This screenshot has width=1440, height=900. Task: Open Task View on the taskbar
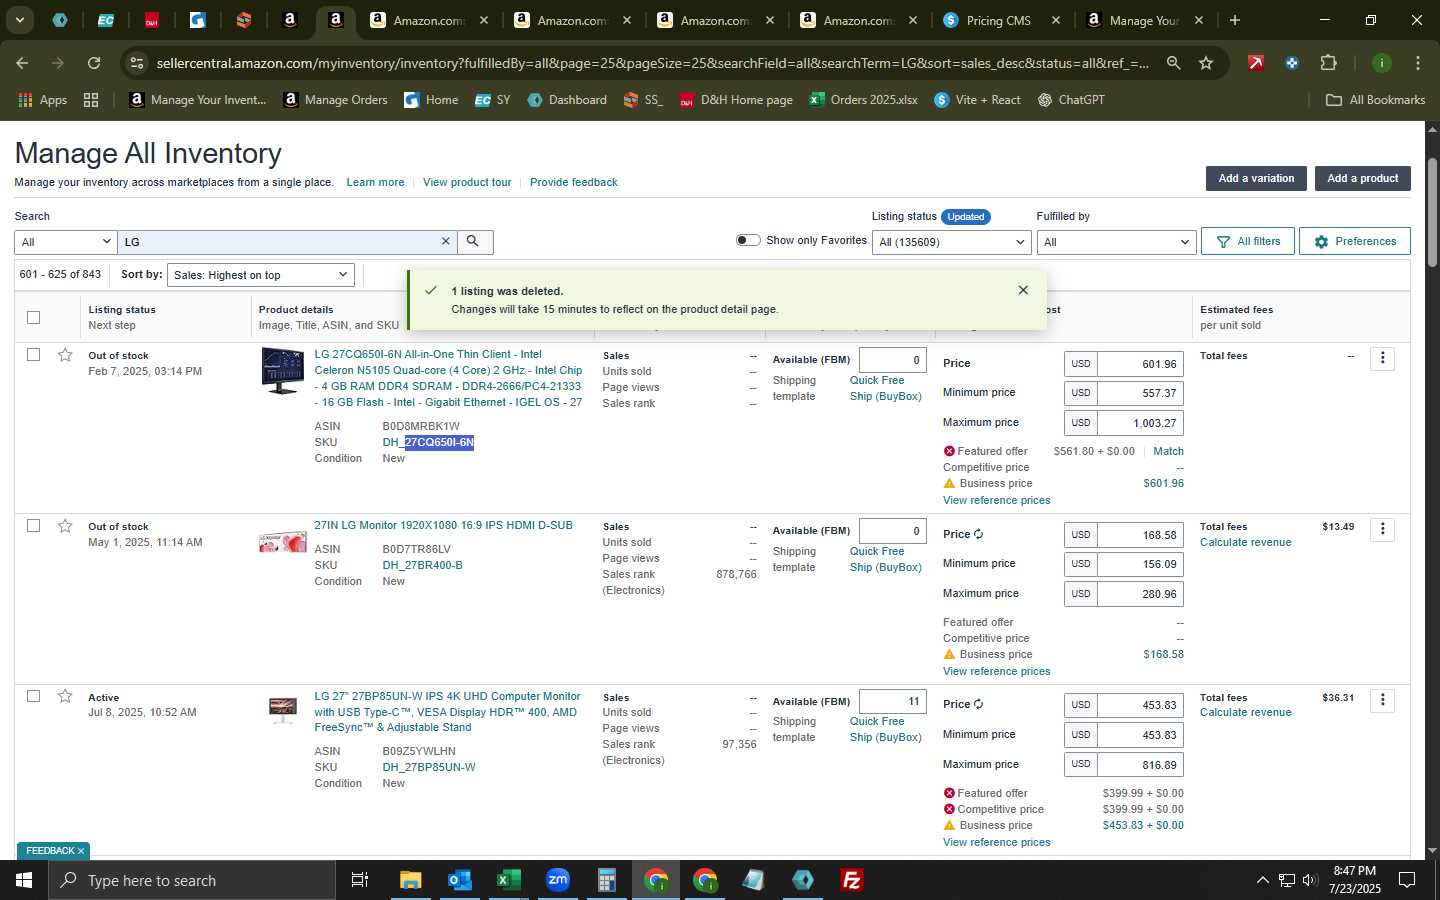[359, 880]
